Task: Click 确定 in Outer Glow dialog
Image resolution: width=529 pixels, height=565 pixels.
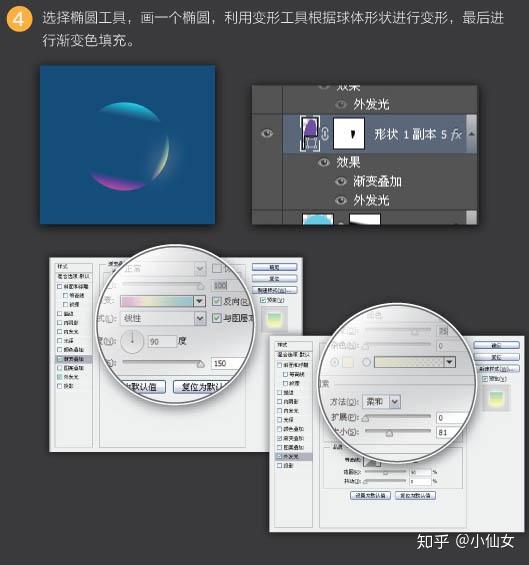Action: 497,345
